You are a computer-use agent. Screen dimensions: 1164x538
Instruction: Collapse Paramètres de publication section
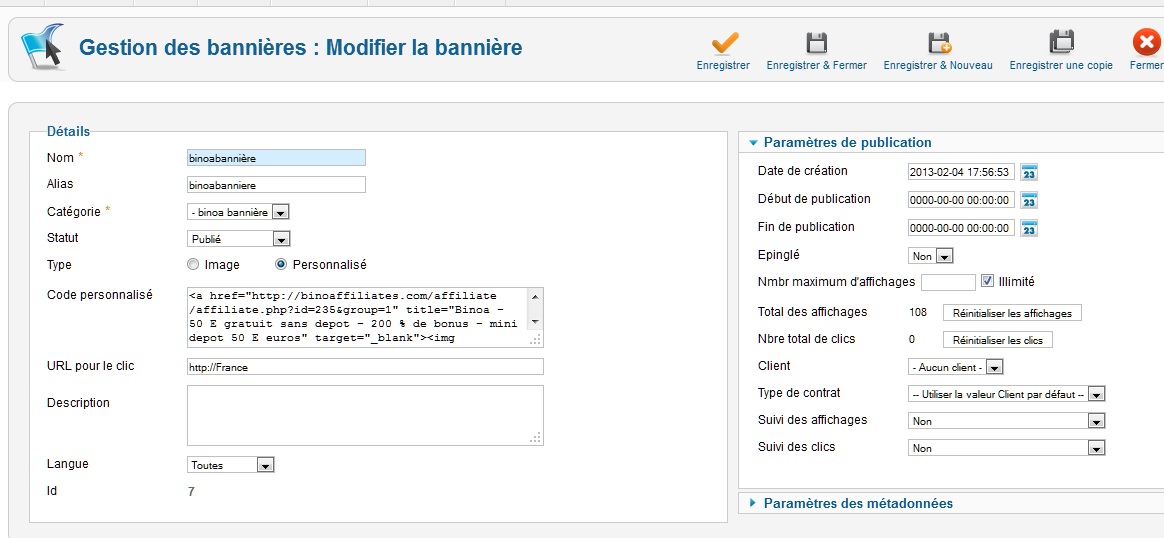(x=846, y=142)
